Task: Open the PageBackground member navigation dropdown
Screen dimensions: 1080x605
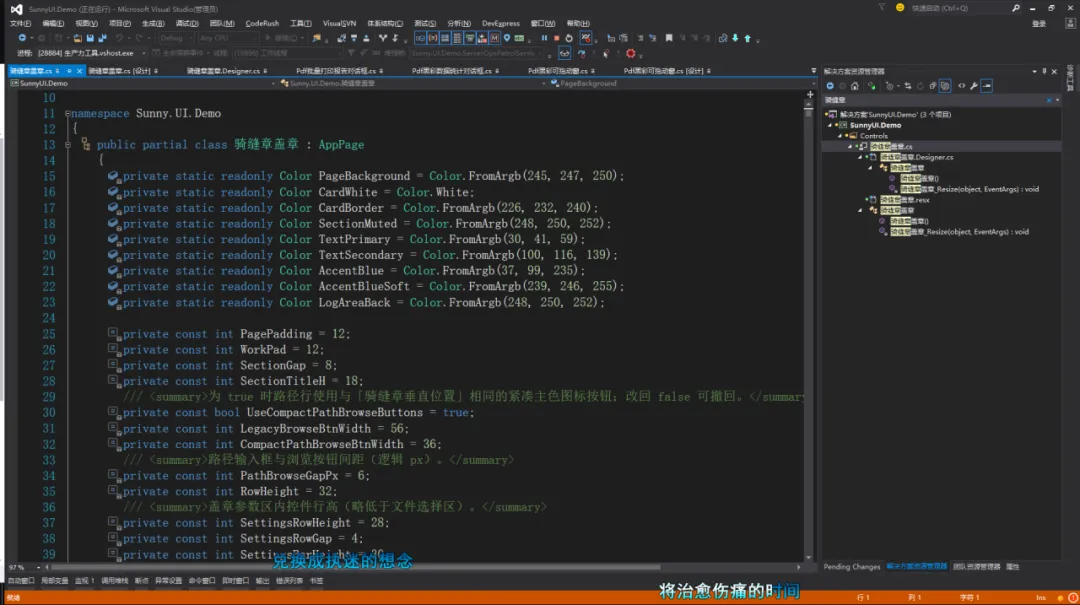Action: click(682, 83)
